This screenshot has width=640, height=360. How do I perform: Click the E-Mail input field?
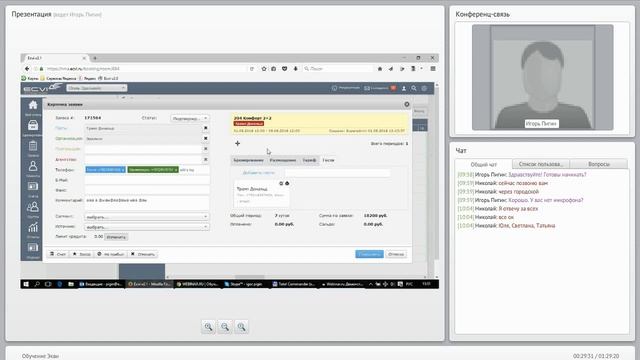[x=147, y=180]
